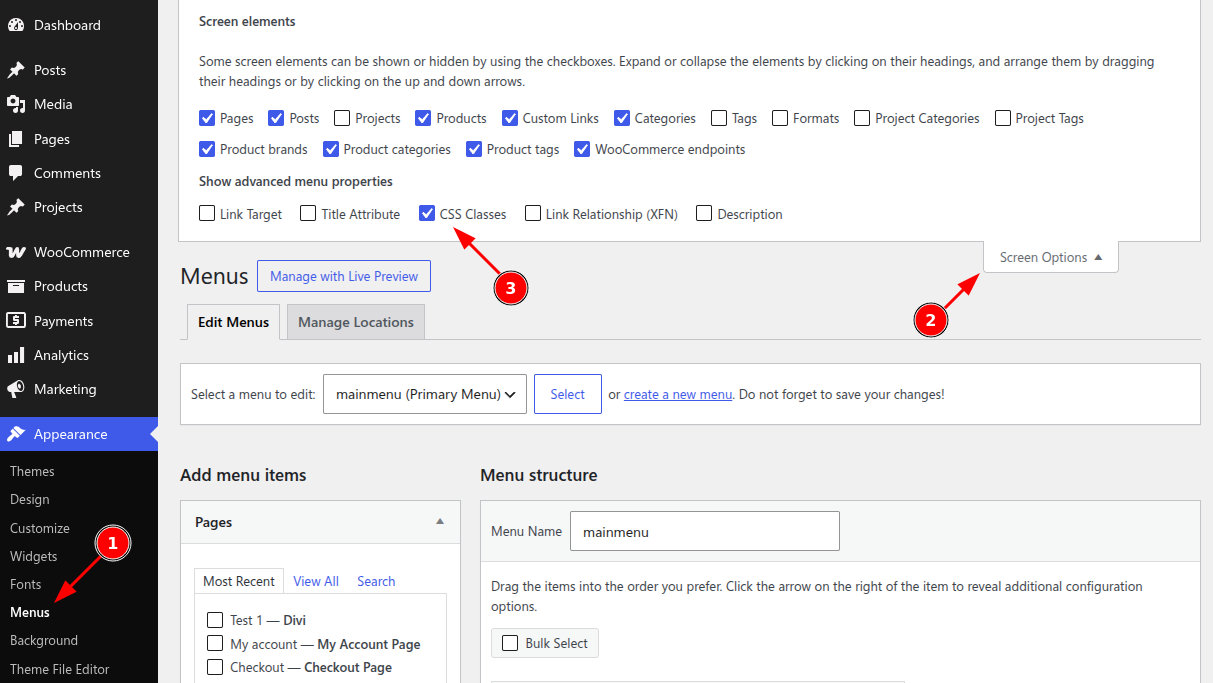This screenshot has width=1213, height=683.
Task: Uncheck the Pages screen element checkbox
Action: 207,118
